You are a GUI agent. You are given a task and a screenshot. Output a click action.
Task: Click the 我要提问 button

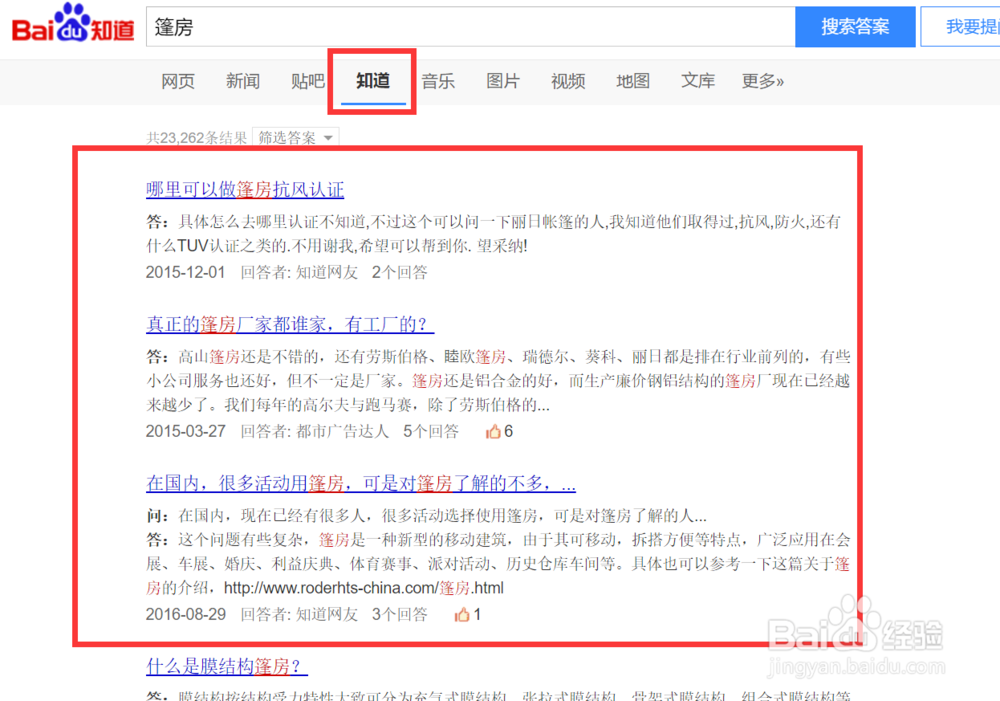click(x=962, y=27)
